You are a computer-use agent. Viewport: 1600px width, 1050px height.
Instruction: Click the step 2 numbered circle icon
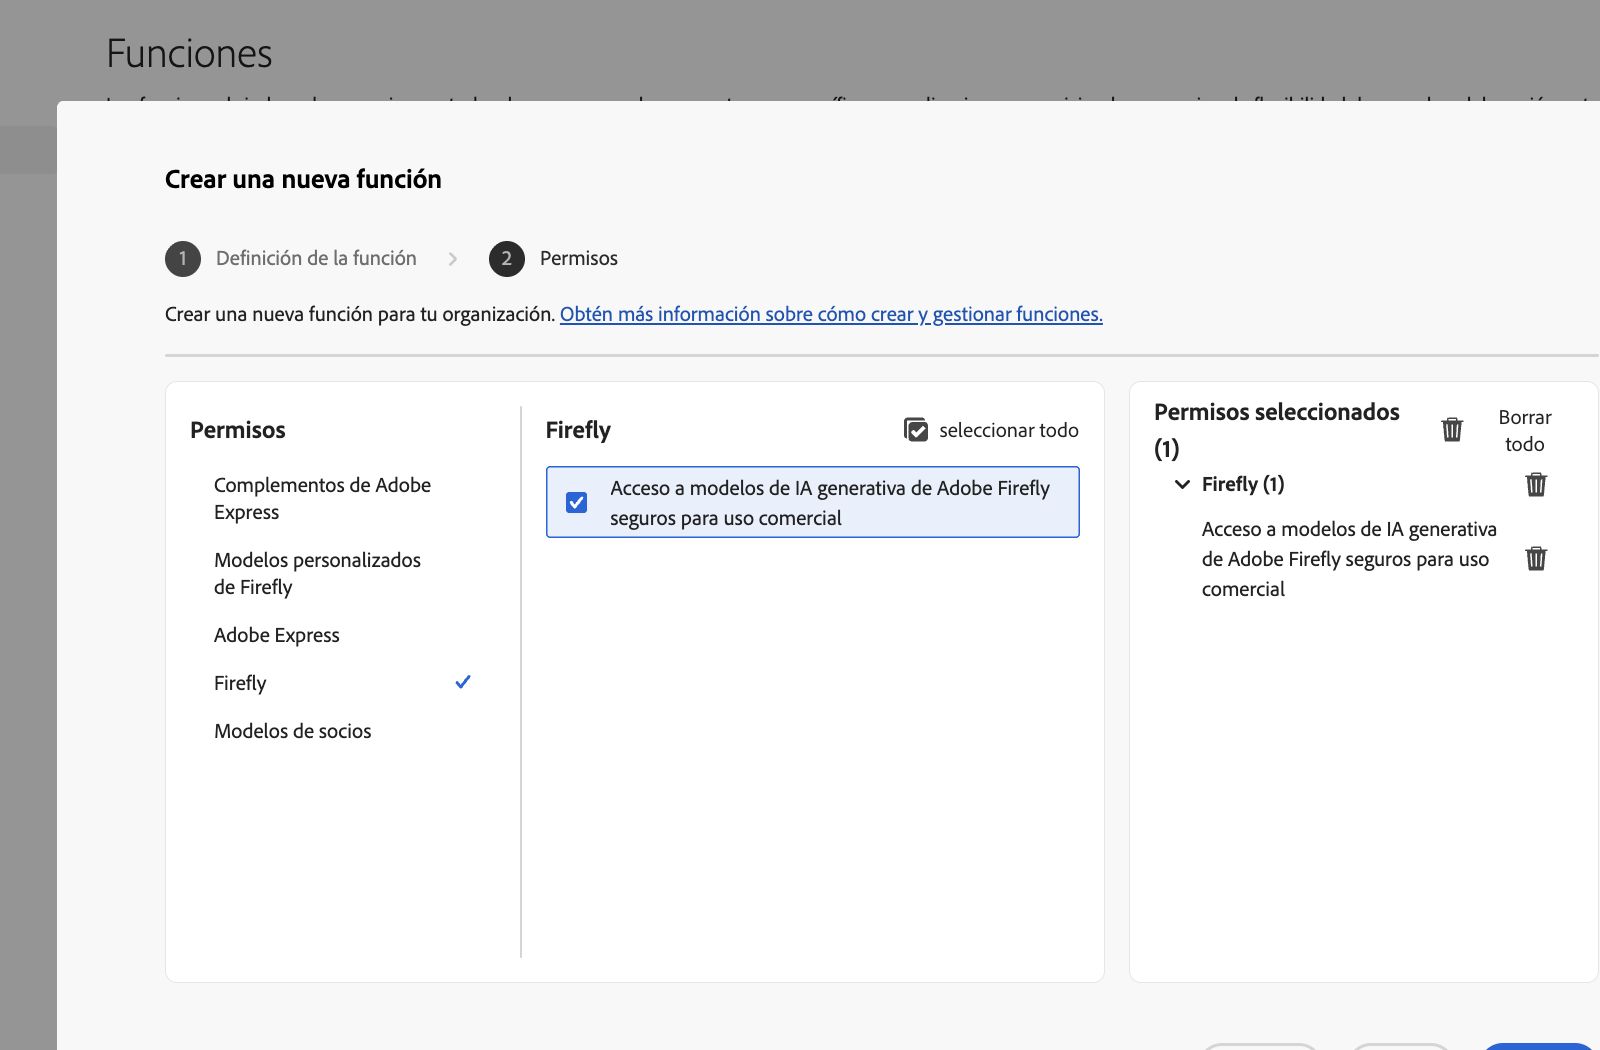pyautogui.click(x=507, y=258)
